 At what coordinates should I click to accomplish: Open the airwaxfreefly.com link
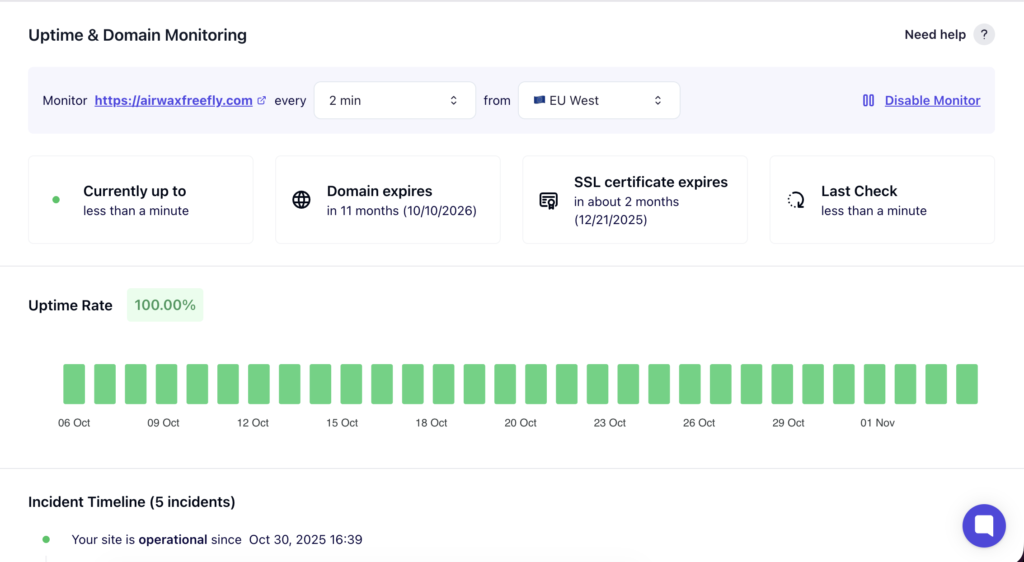pyautogui.click(x=174, y=101)
